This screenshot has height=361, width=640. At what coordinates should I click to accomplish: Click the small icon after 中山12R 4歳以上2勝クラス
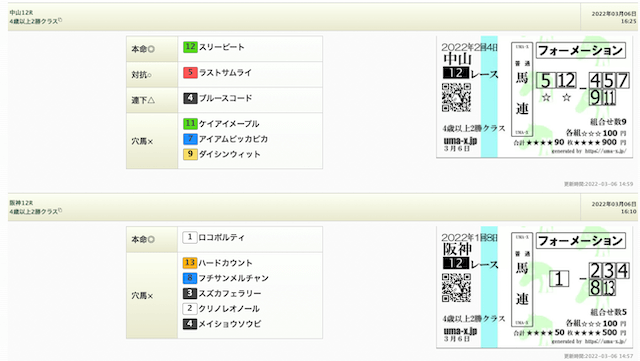[60, 19]
